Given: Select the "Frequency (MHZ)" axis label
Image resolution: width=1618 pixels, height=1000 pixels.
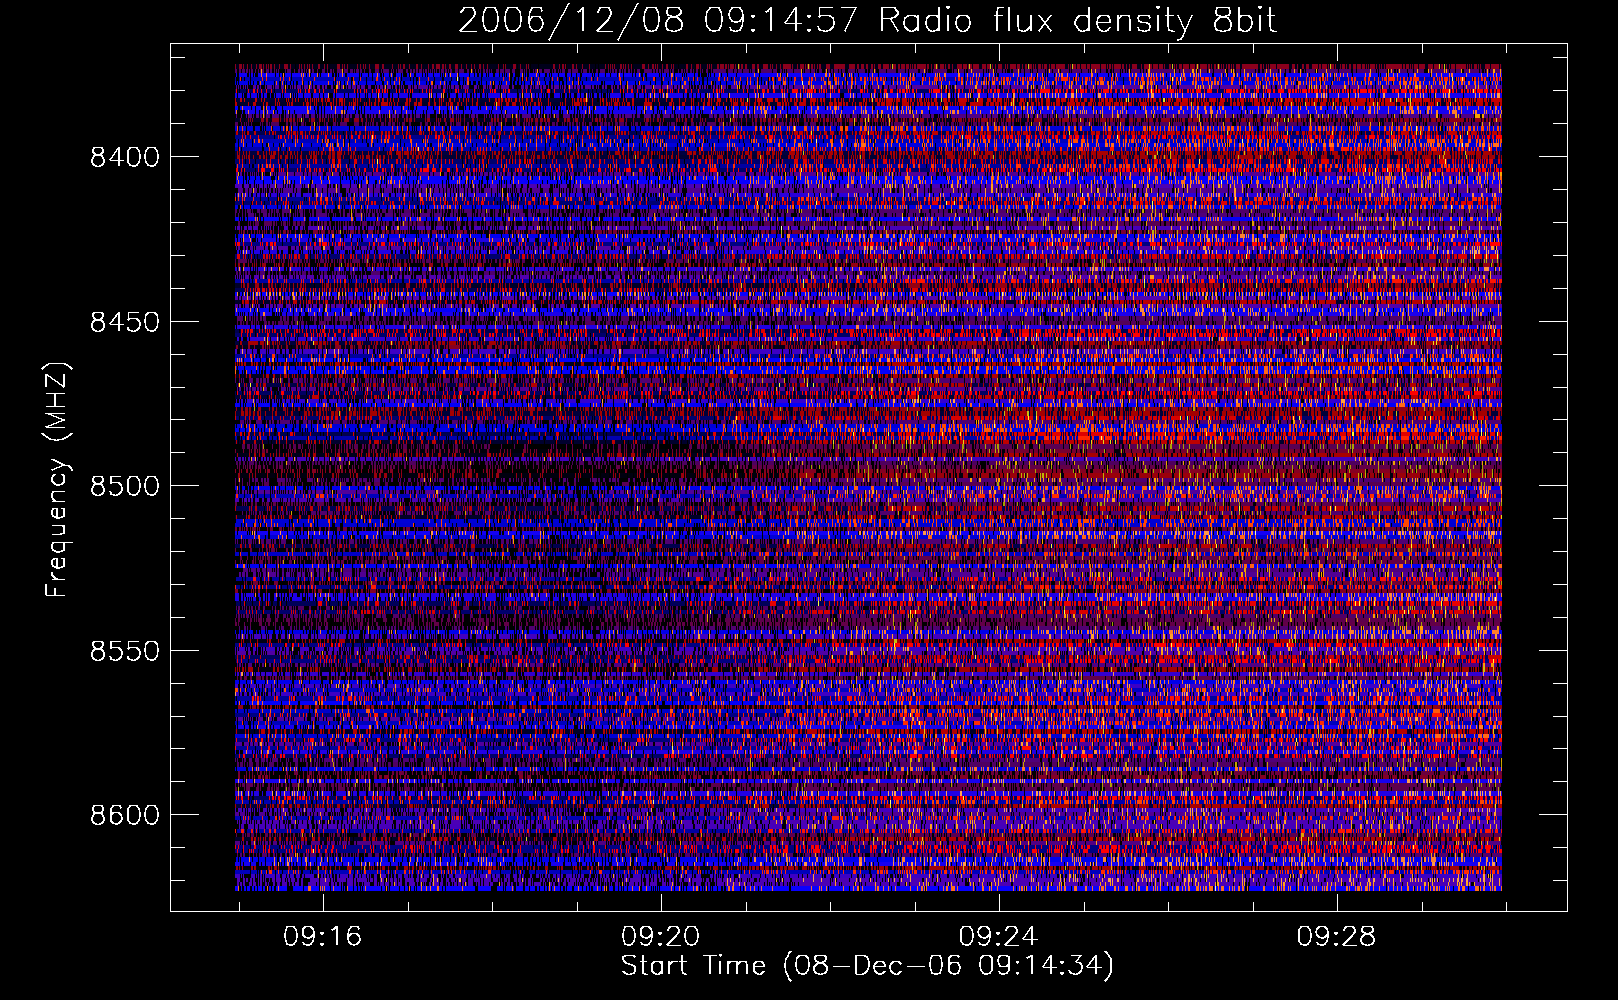Looking at the screenshot, I should point(58,480).
